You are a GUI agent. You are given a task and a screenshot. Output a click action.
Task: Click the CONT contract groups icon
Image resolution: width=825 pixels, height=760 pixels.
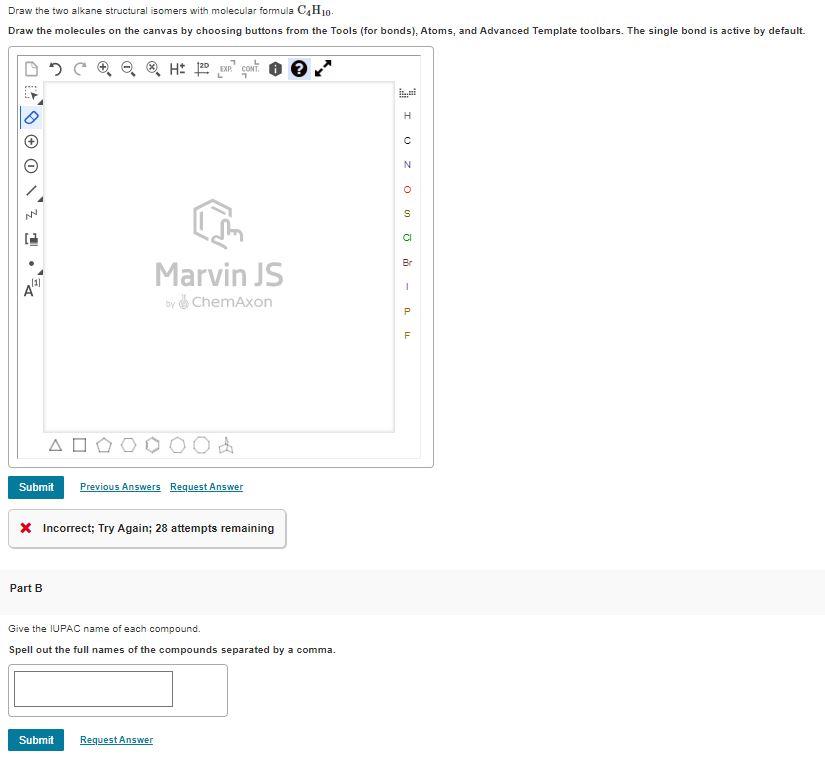[x=250, y=69]
